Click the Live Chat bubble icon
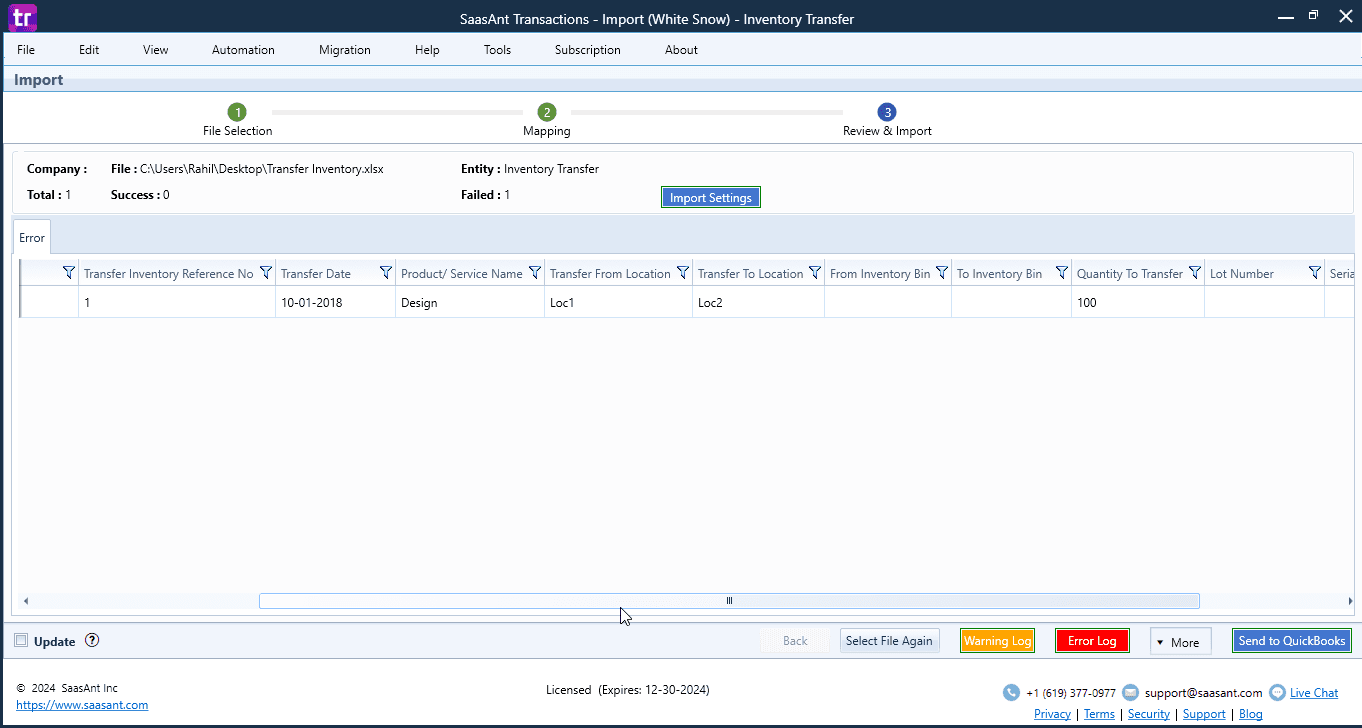1362x728 pixels. pyautogui.click(x=1277, y=692)
